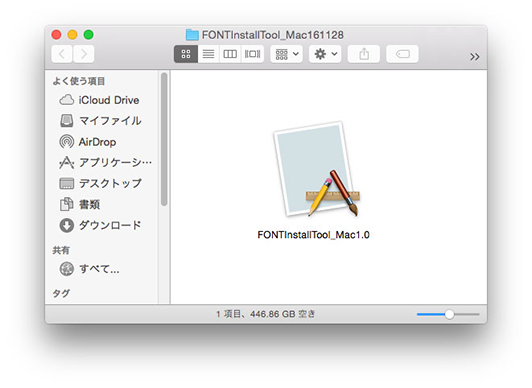Open the gear action menu

(325, 54)
